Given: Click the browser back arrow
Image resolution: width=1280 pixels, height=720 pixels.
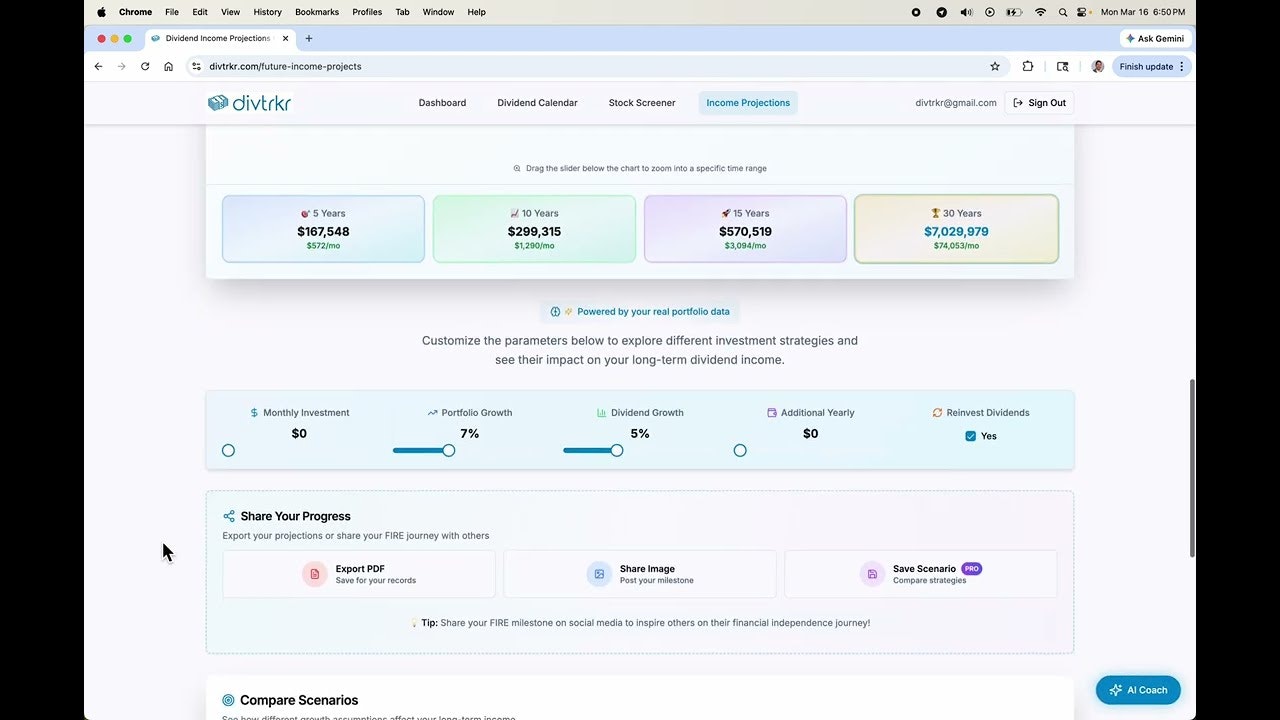Looking at the screenshot, I should coord(98,66).
